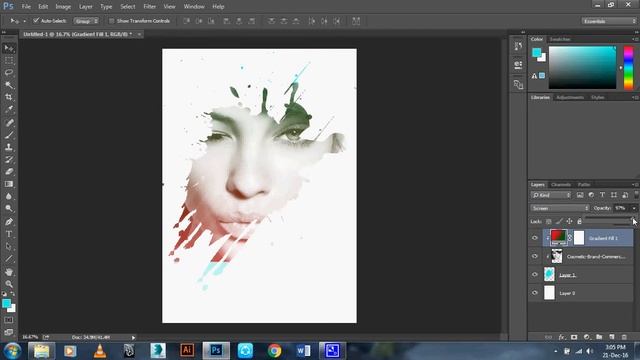Click the Opacity value field

(x=621, y=208)
